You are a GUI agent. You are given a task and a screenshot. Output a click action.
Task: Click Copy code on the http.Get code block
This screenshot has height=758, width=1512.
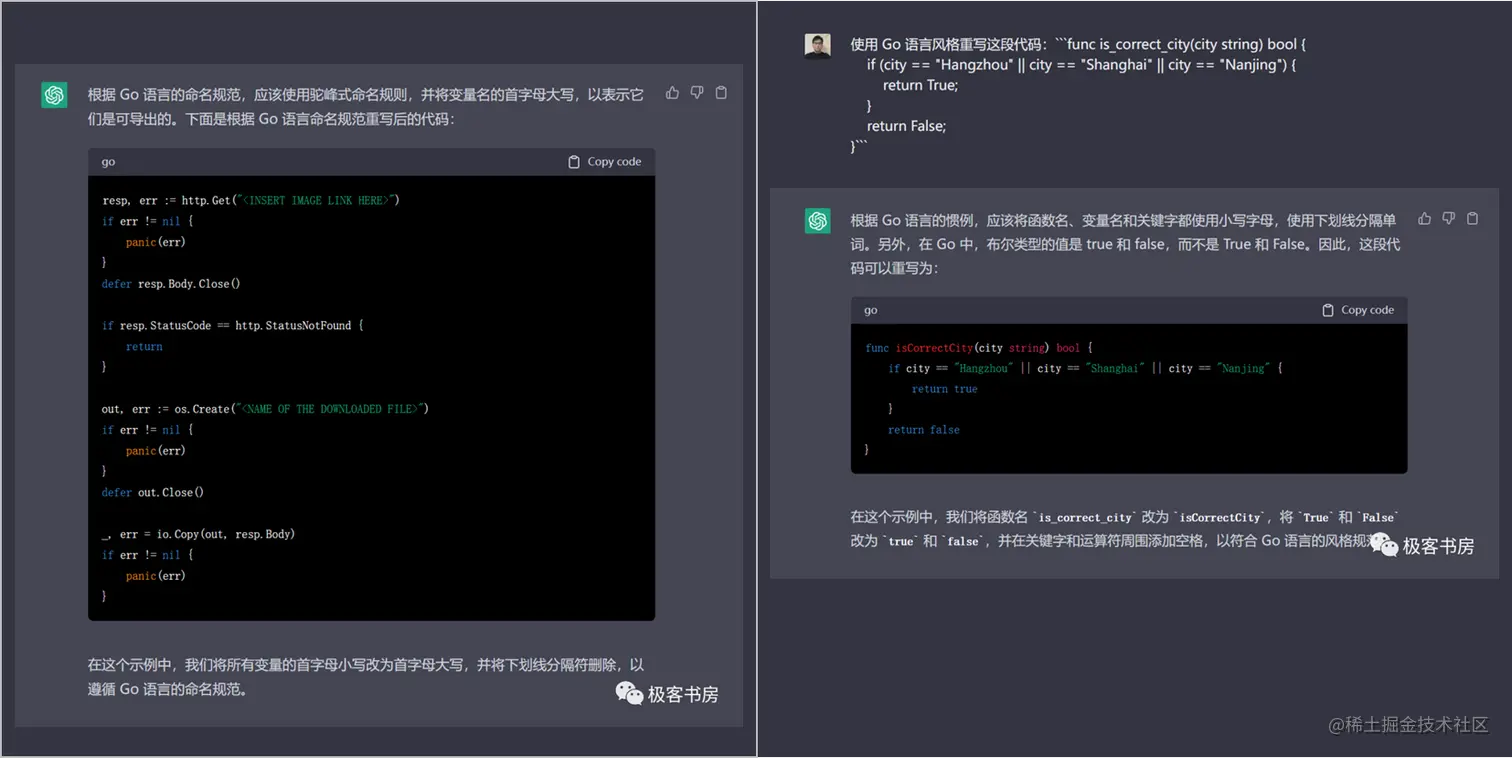tap(604, 162)
